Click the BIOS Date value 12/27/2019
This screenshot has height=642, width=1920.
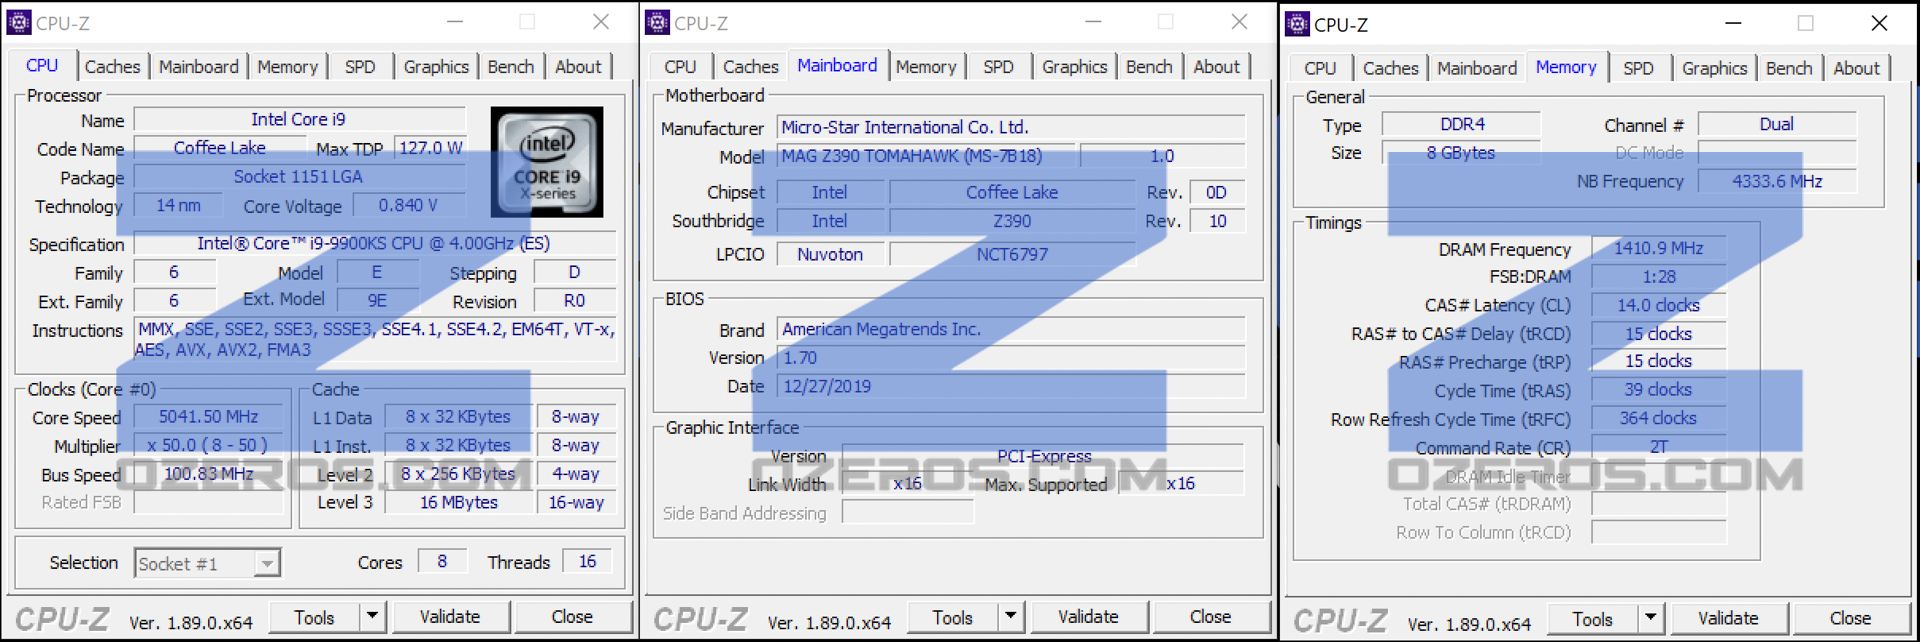(1011, 386)
